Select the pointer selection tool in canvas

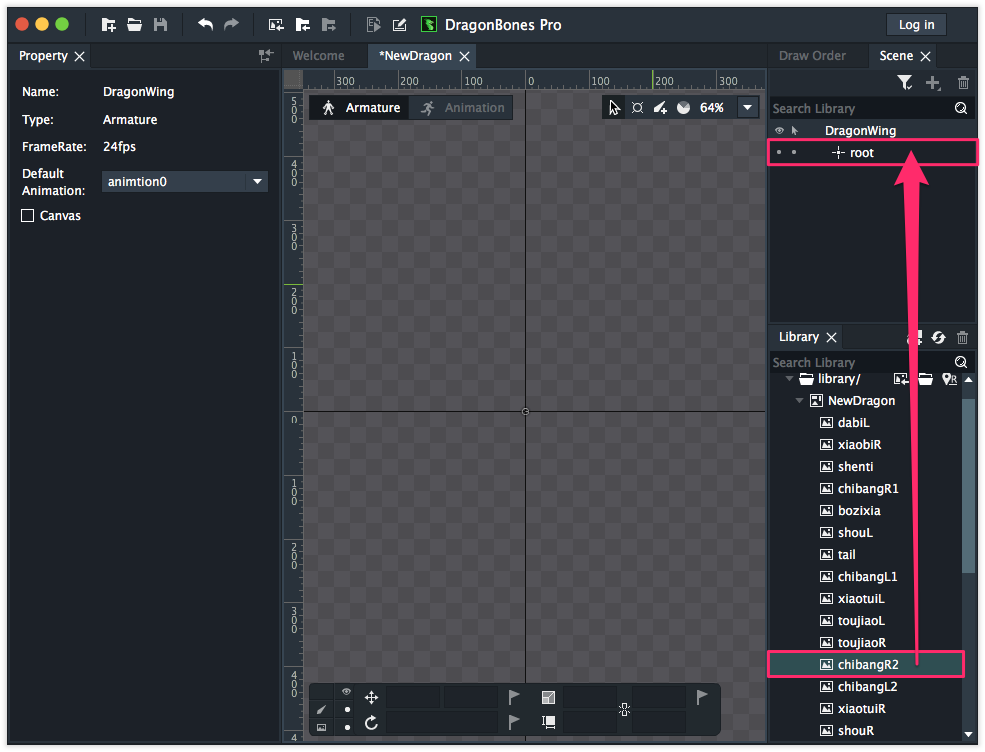614,108
